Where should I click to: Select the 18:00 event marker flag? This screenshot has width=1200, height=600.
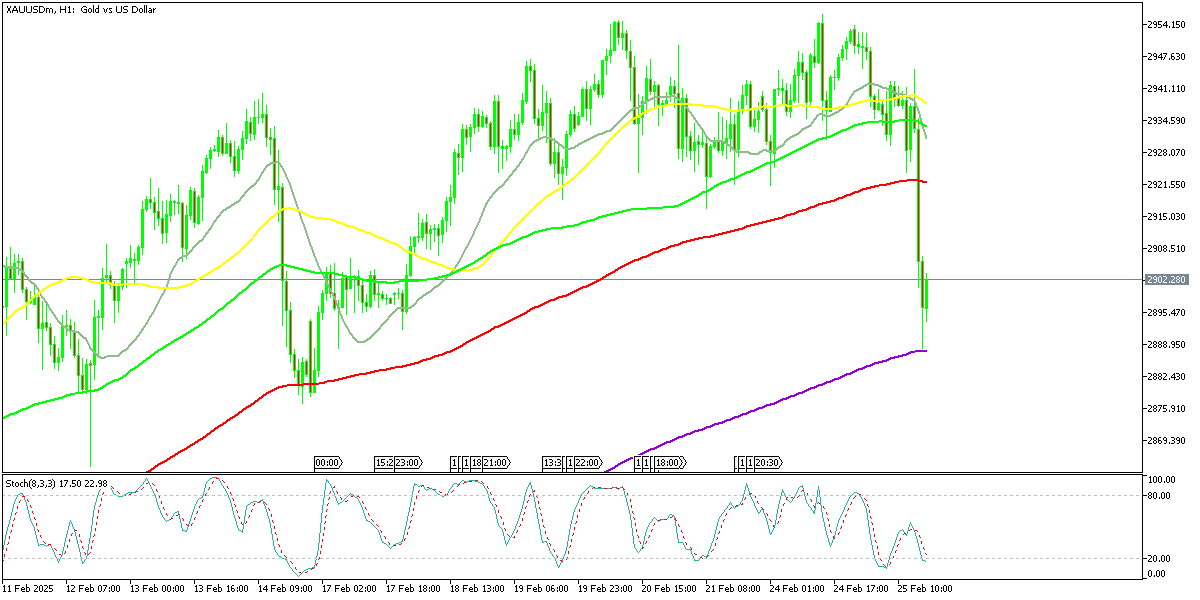point(669,463)
